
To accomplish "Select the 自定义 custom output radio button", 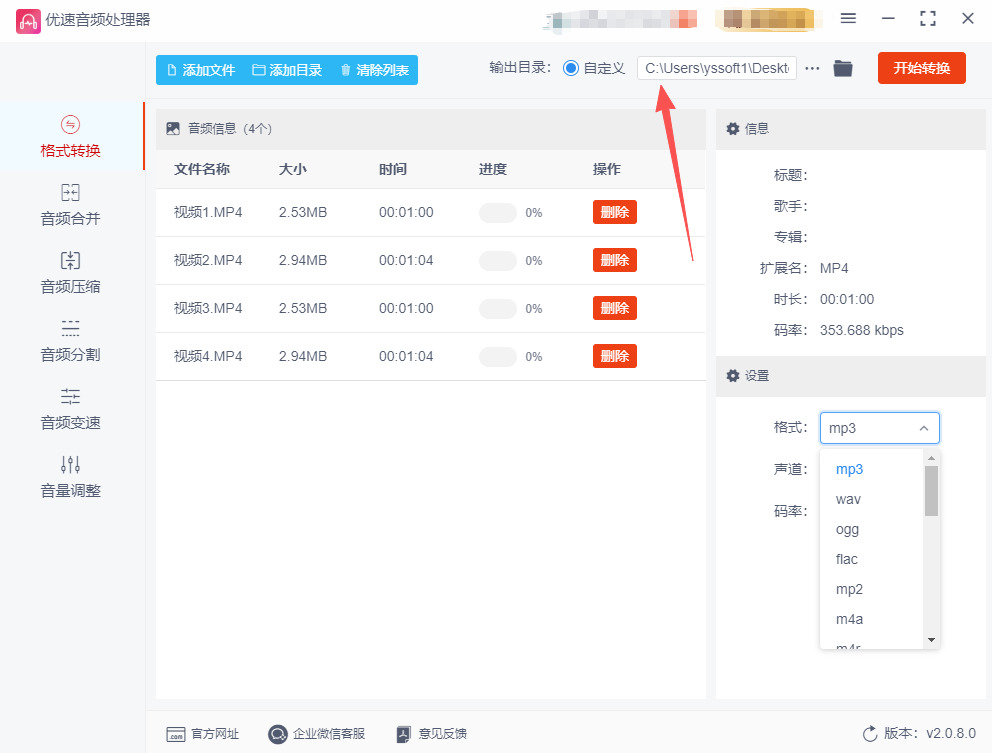I will [x=571, y=68].
